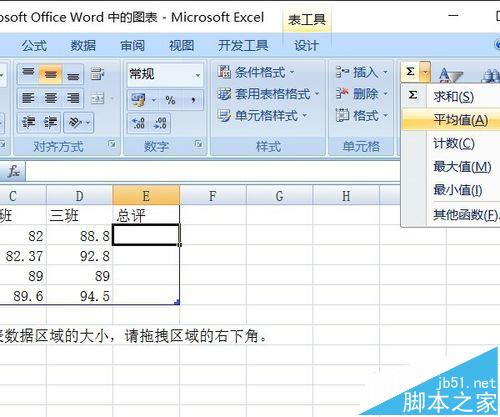Image resolution: width=500 pixels, height=417 pixels.
Task: Select bottom align icon
Action: point(73,74)
